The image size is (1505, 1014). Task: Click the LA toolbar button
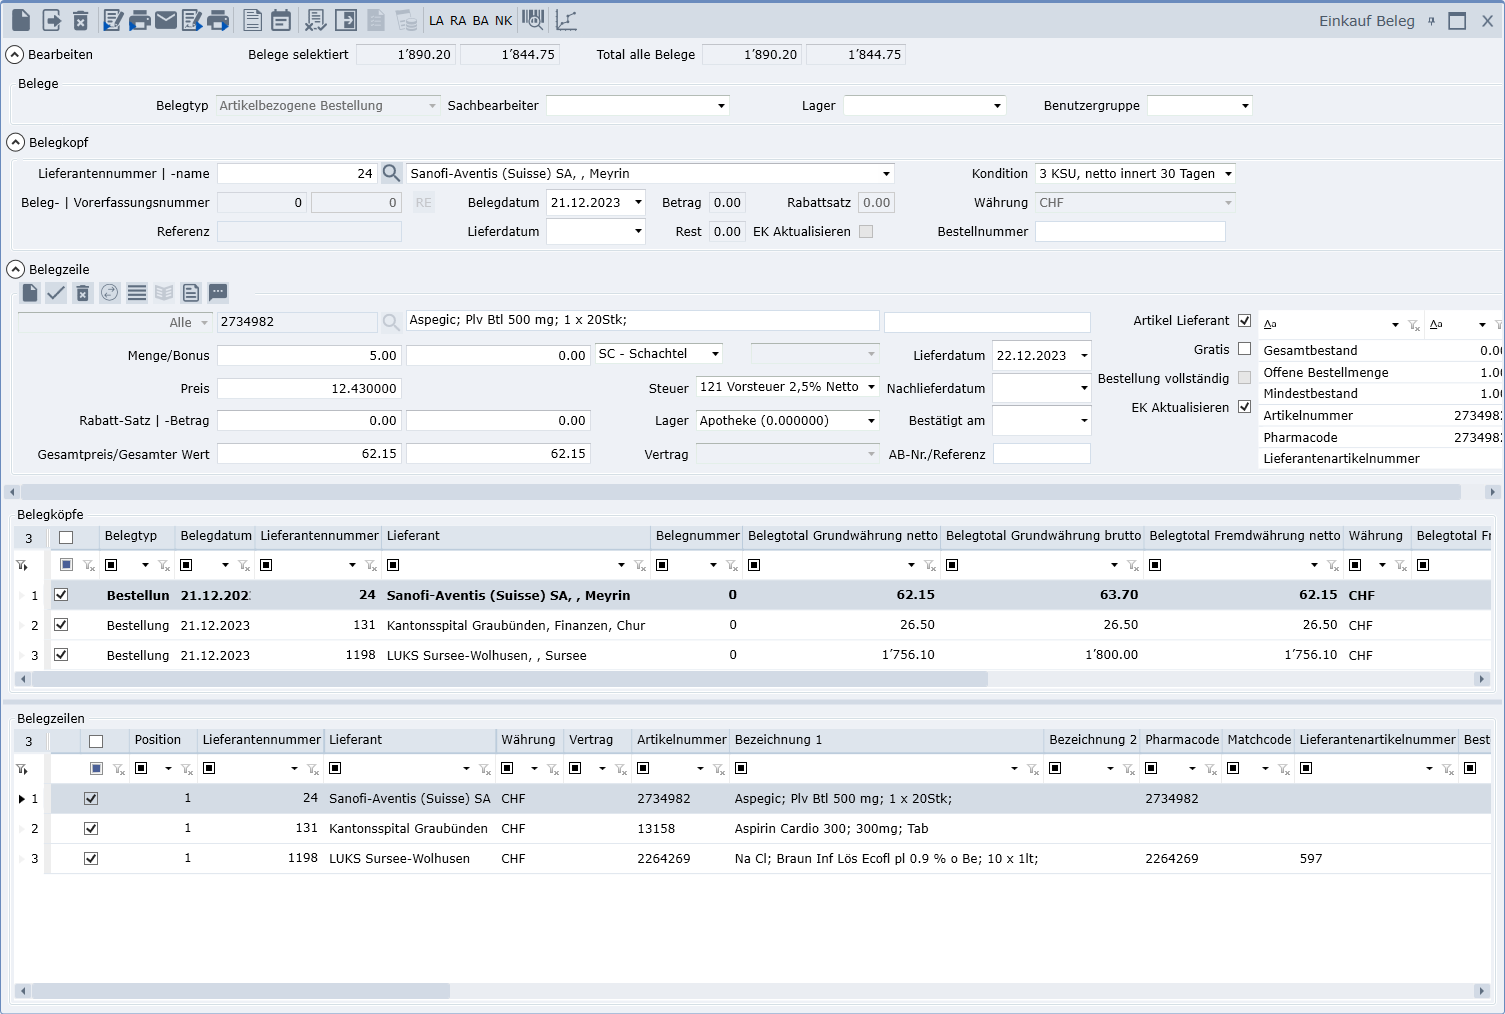[436, 21]
